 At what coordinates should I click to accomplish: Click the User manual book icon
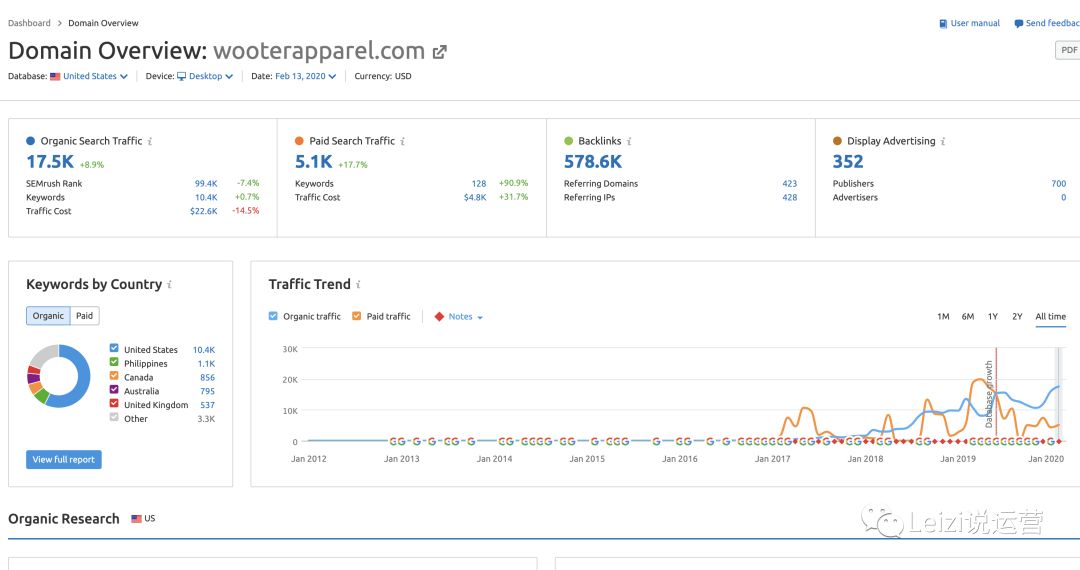click(943, 23)
